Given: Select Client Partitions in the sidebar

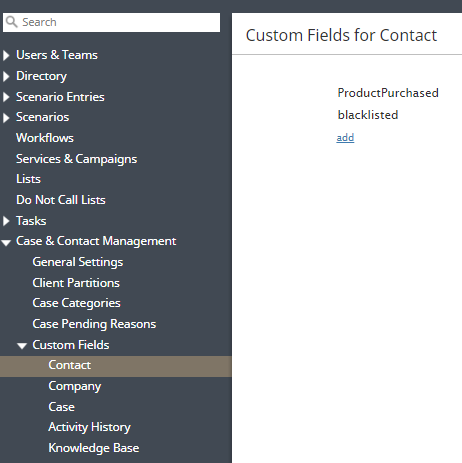Looking at the screenshot, I should 76,283.
